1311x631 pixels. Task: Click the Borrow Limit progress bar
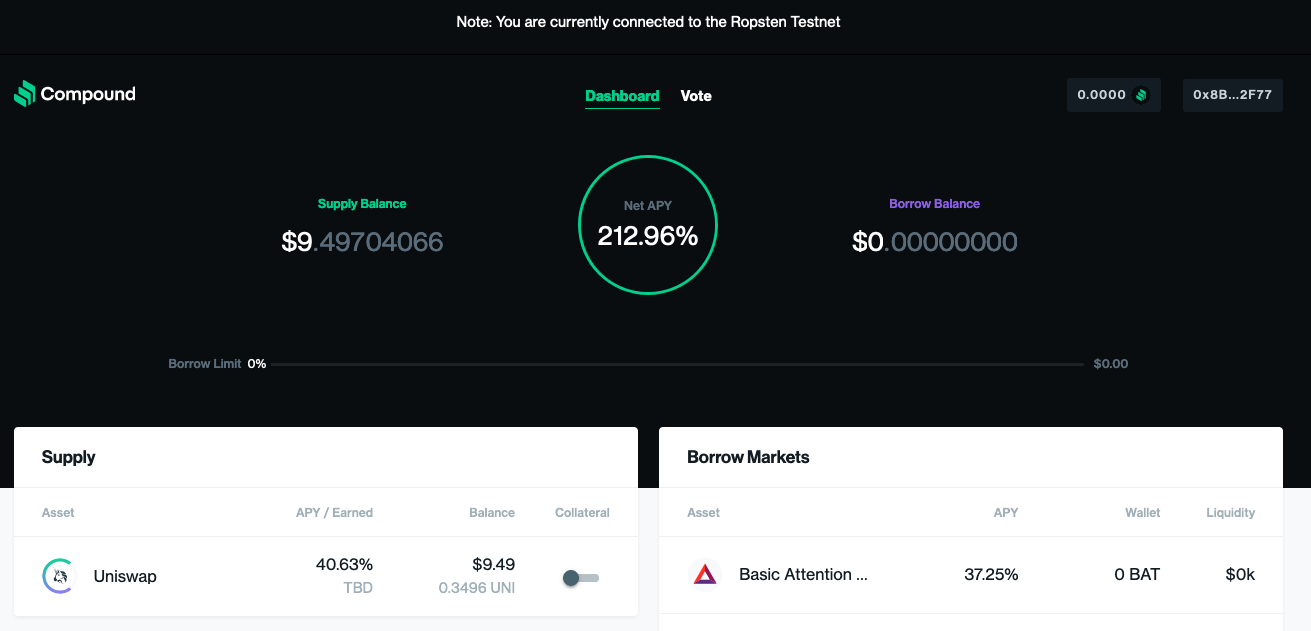[677, 364]
